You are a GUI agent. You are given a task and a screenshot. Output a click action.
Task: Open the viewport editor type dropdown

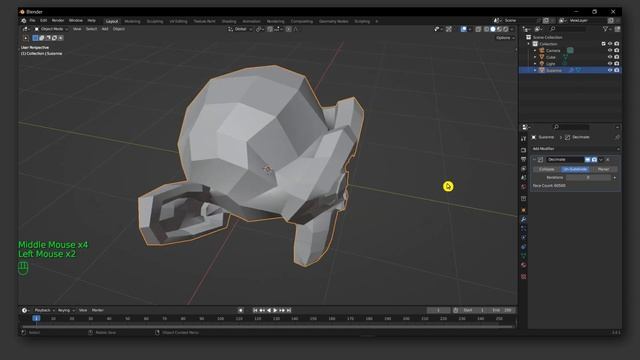(26, 29)
